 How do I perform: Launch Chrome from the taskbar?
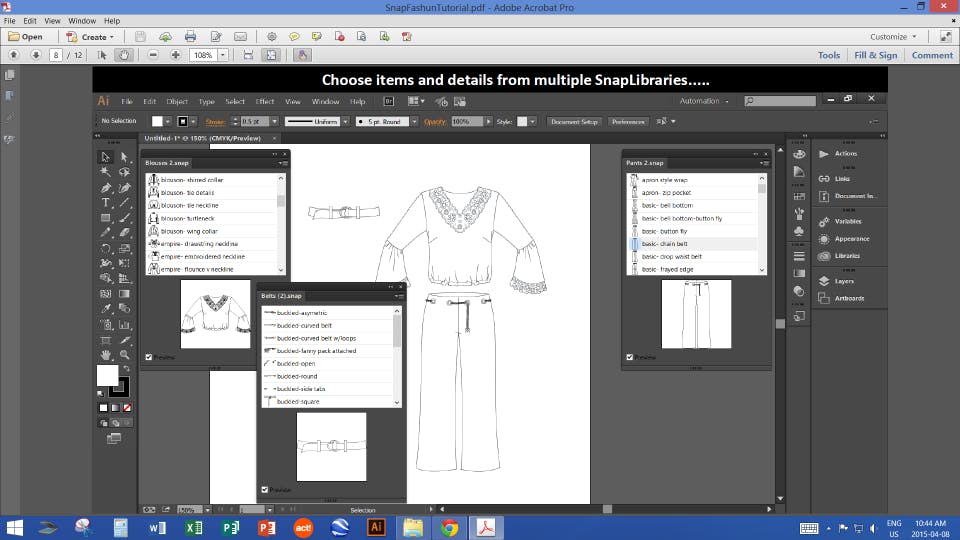(x=449, y=527)
